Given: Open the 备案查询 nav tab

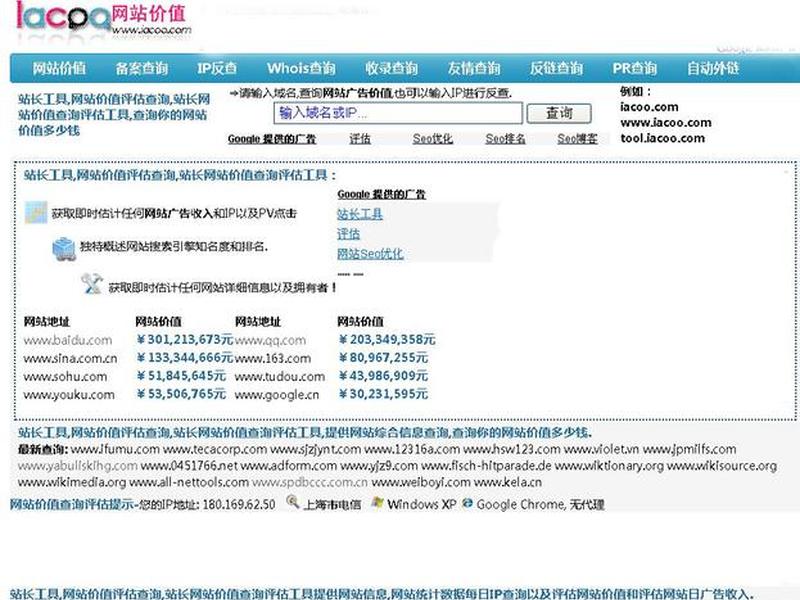Looking at the screenshot, I should (x=142, y=68).
